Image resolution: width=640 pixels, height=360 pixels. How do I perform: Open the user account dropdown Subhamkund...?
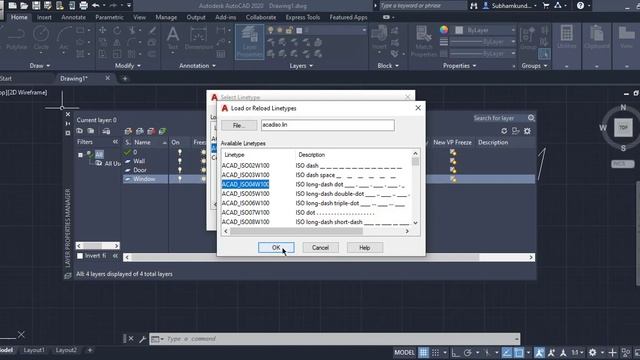coord(511,6)
